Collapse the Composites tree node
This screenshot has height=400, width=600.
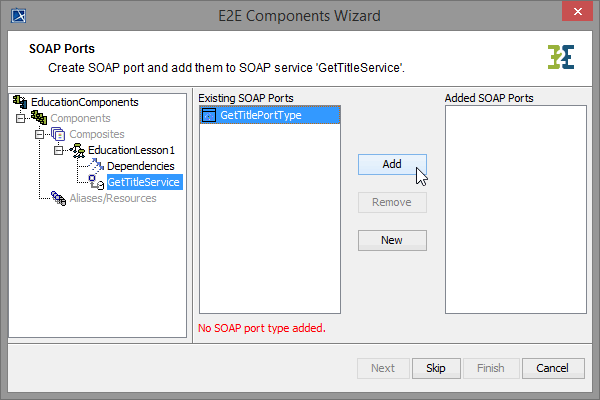point(39,134)
